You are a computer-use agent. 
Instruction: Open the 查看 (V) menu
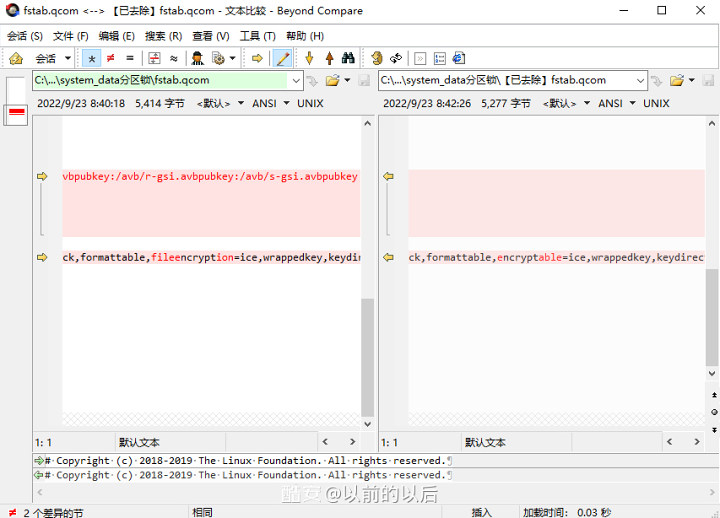(x=211, y=36)
